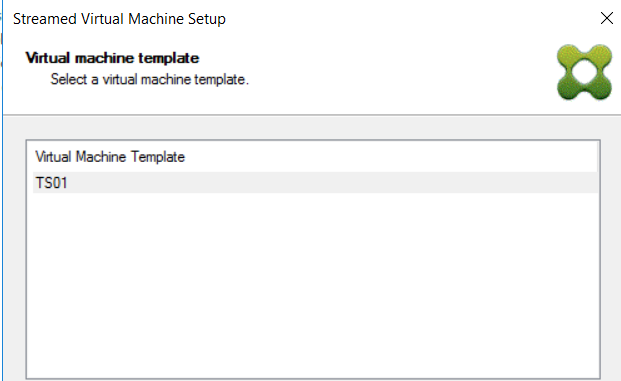621x381 pixels.
Task: Click the TS01 text label
Action: pos(51,183)
